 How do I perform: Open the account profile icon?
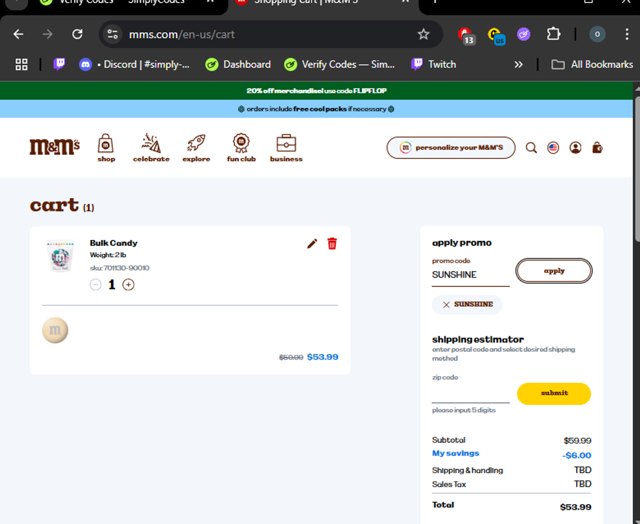click(x=576, y=148)
